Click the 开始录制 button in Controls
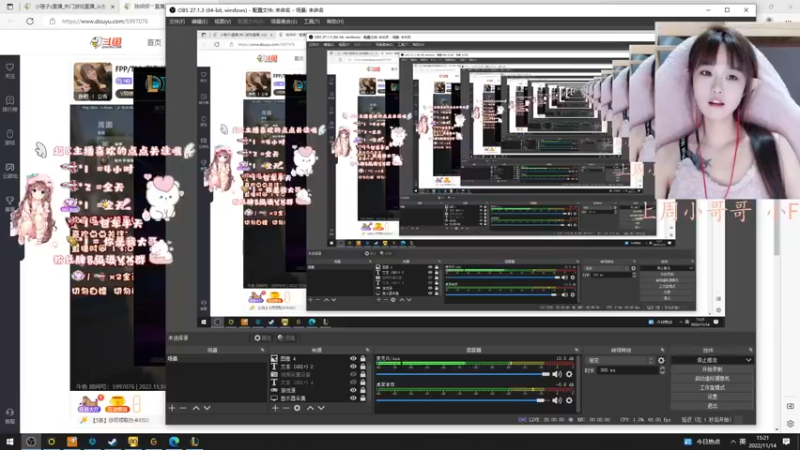The height and width of the screenshot is (450, 800). coord(712,369)
